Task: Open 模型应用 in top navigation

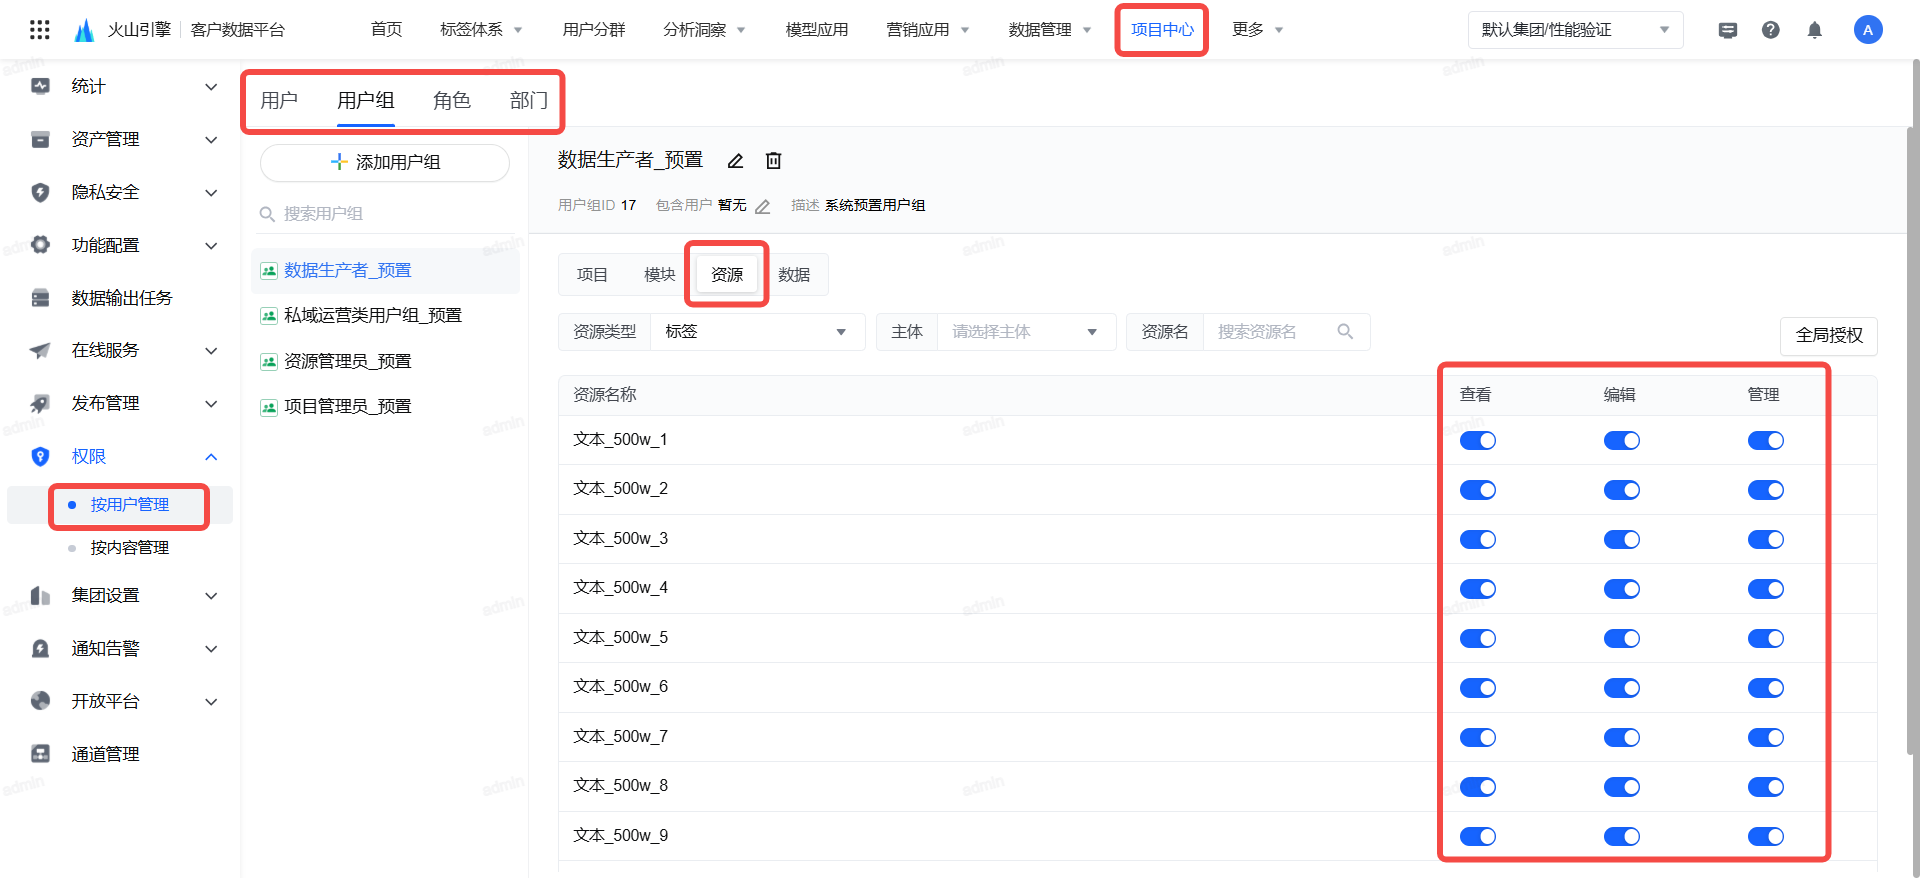Action: tap(817, 30)
